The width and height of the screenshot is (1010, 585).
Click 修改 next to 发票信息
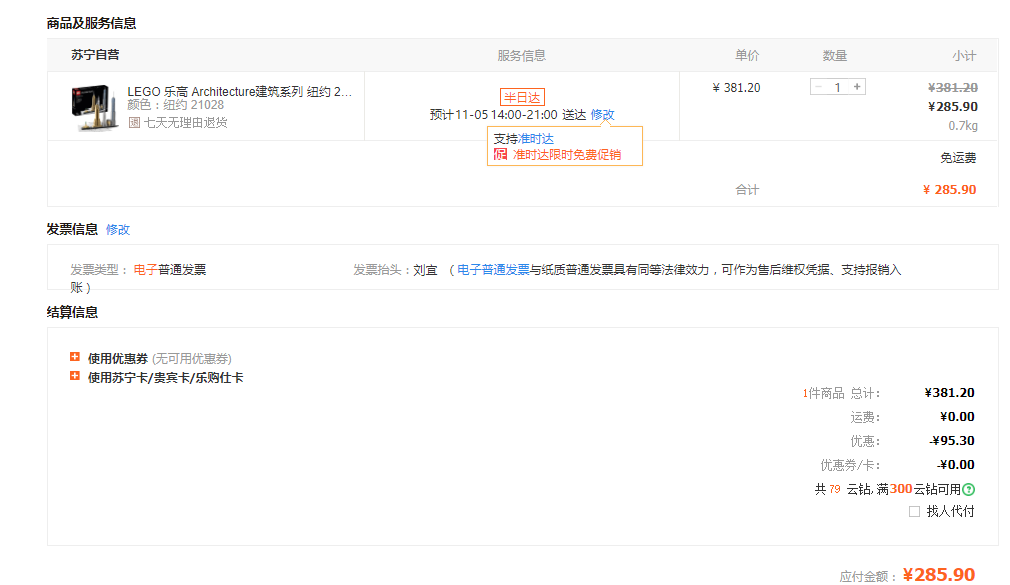click(118, 229)
